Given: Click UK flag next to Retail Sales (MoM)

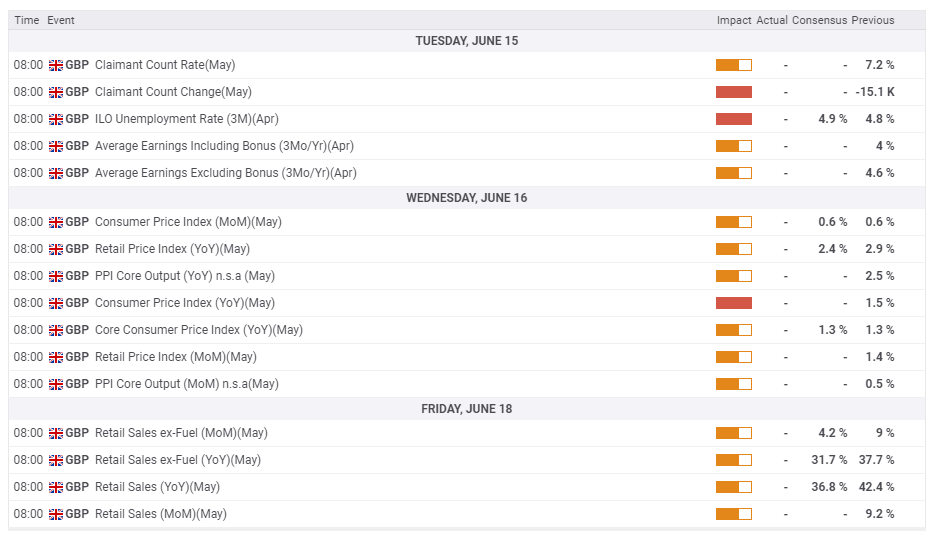Looking at the screenshot, I should [56, 514].
